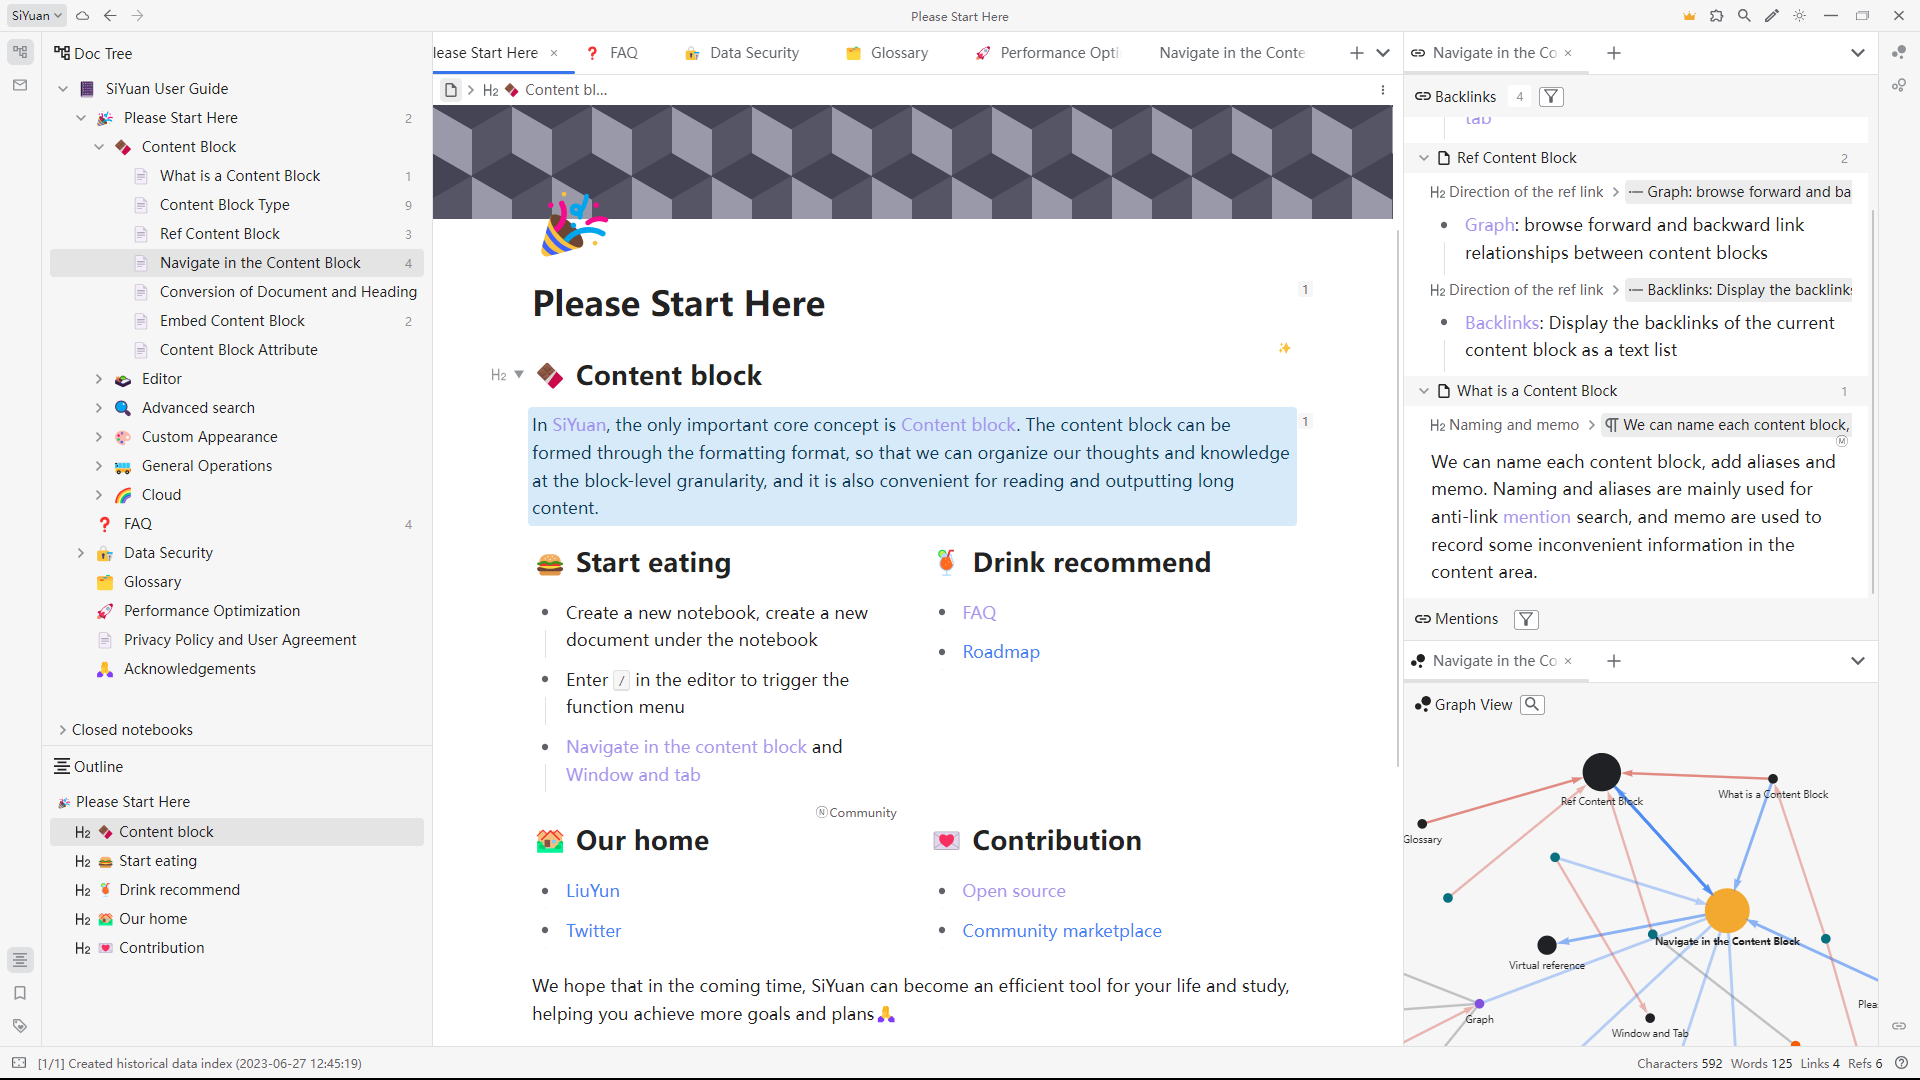Screen dimensions: 1920x1080
Task: Click the orange Navigate node in graph
Action: pos(1727,910)
